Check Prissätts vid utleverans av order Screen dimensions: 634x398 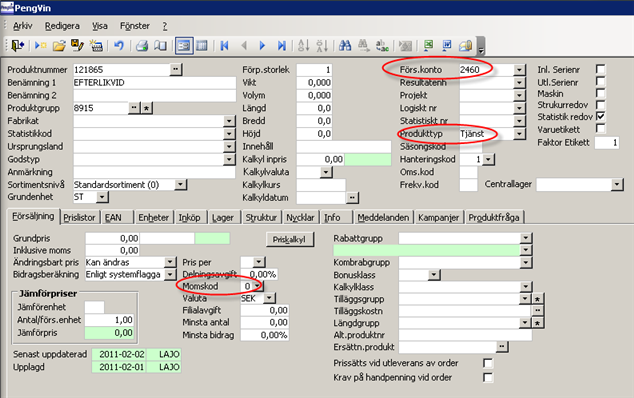point(488,363)
